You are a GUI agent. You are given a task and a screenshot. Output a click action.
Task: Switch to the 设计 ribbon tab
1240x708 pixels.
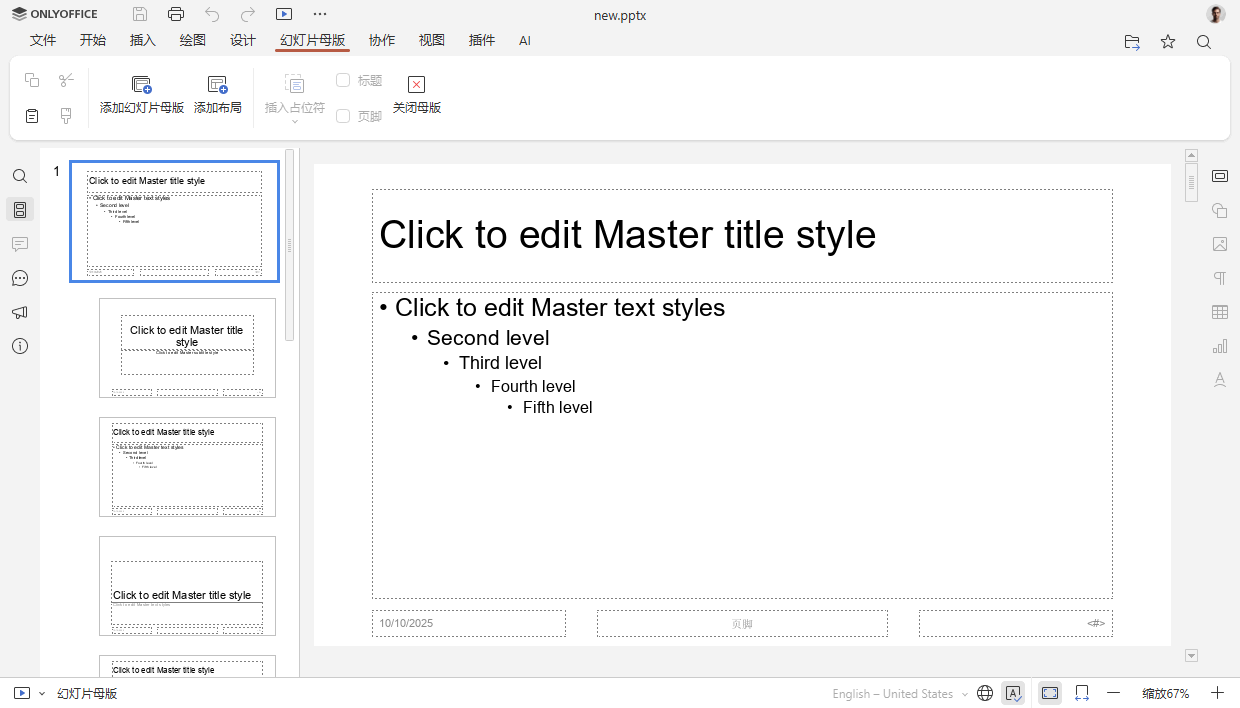[242, 40]
